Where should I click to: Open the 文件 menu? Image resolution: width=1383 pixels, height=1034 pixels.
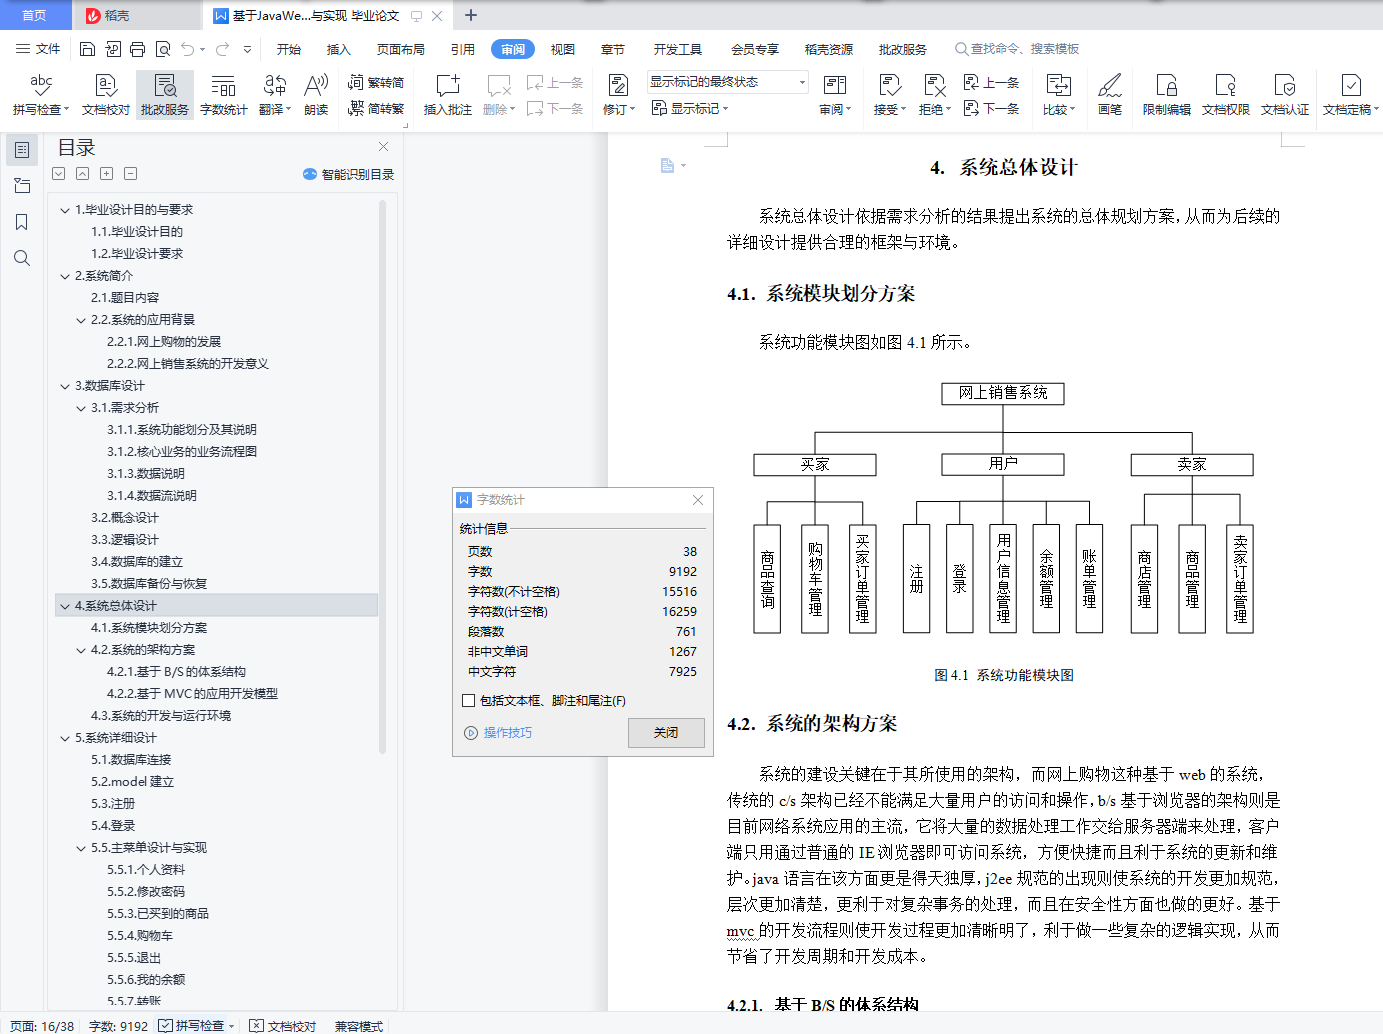39,49
